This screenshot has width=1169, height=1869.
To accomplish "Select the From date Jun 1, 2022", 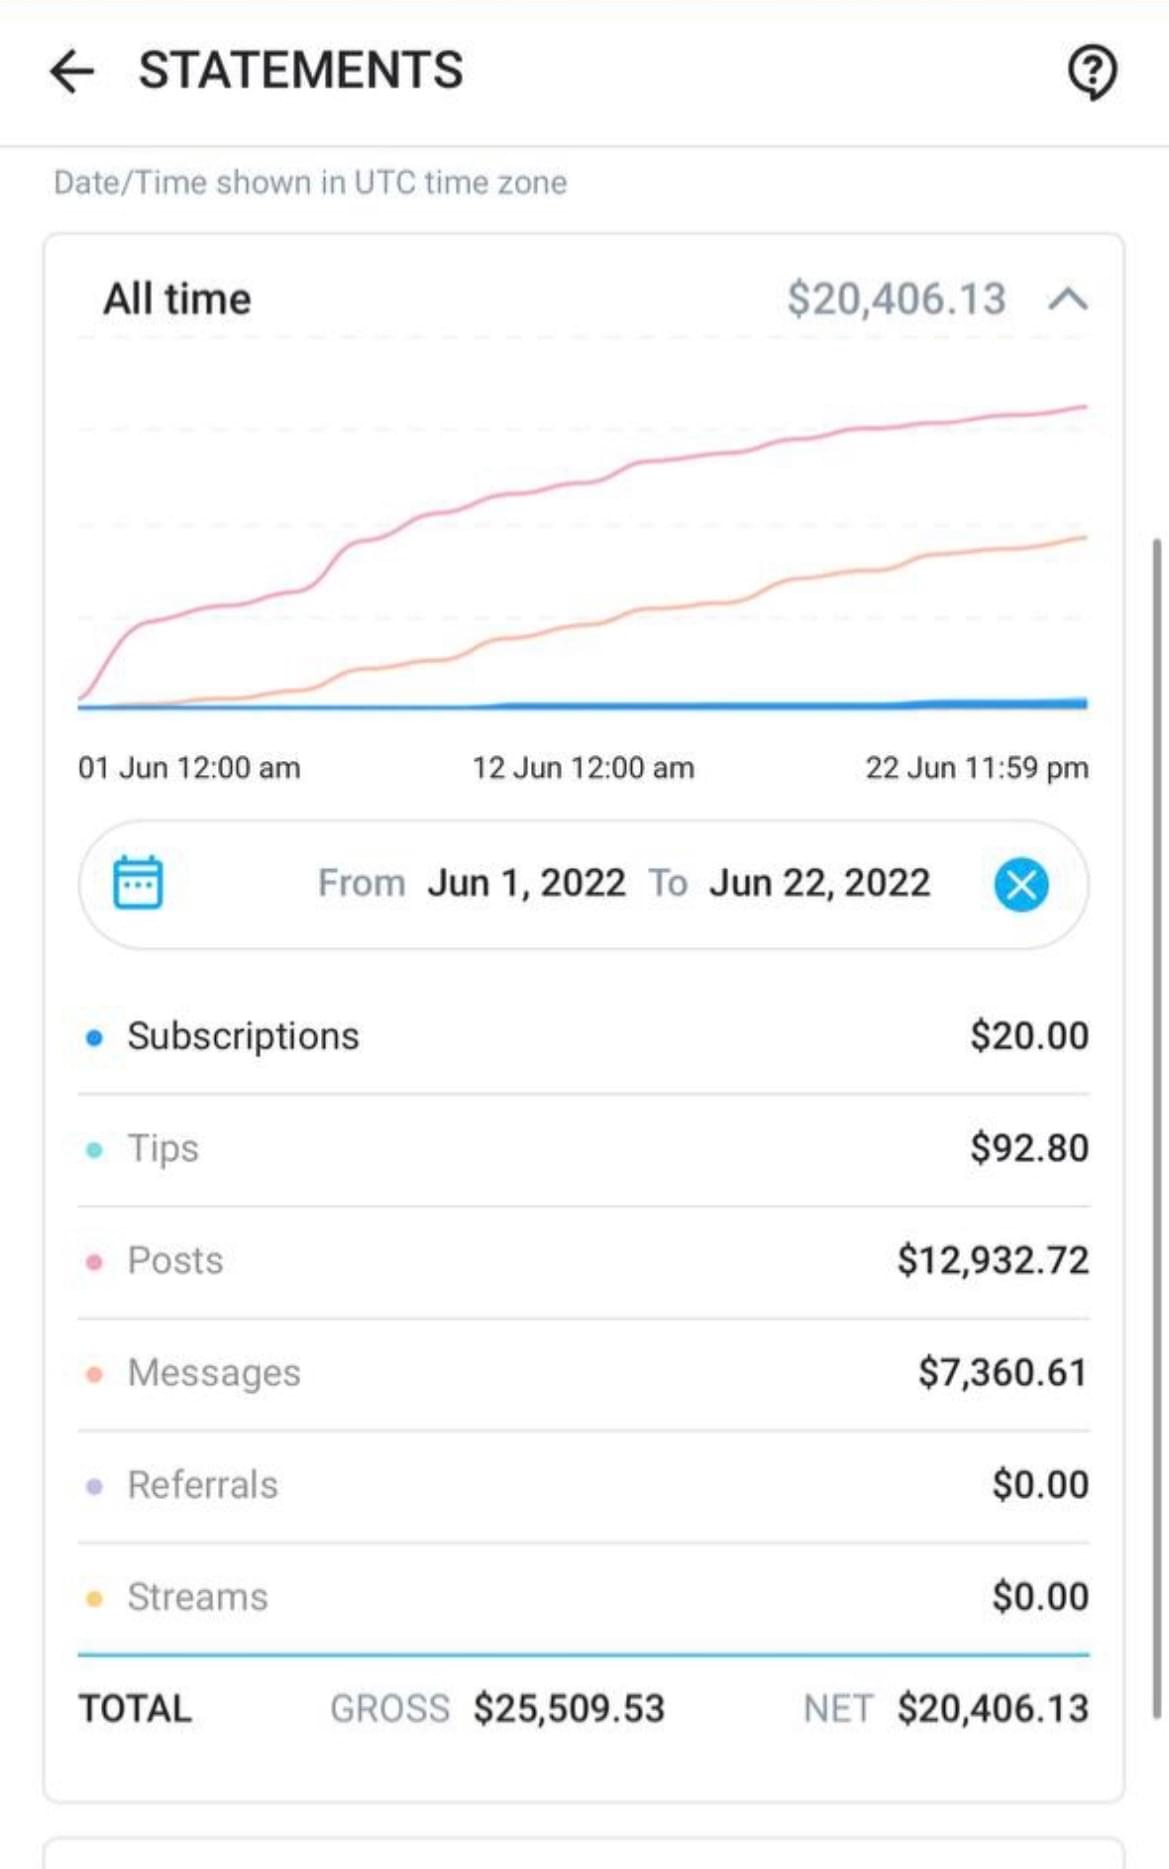I will pos(526,883).
